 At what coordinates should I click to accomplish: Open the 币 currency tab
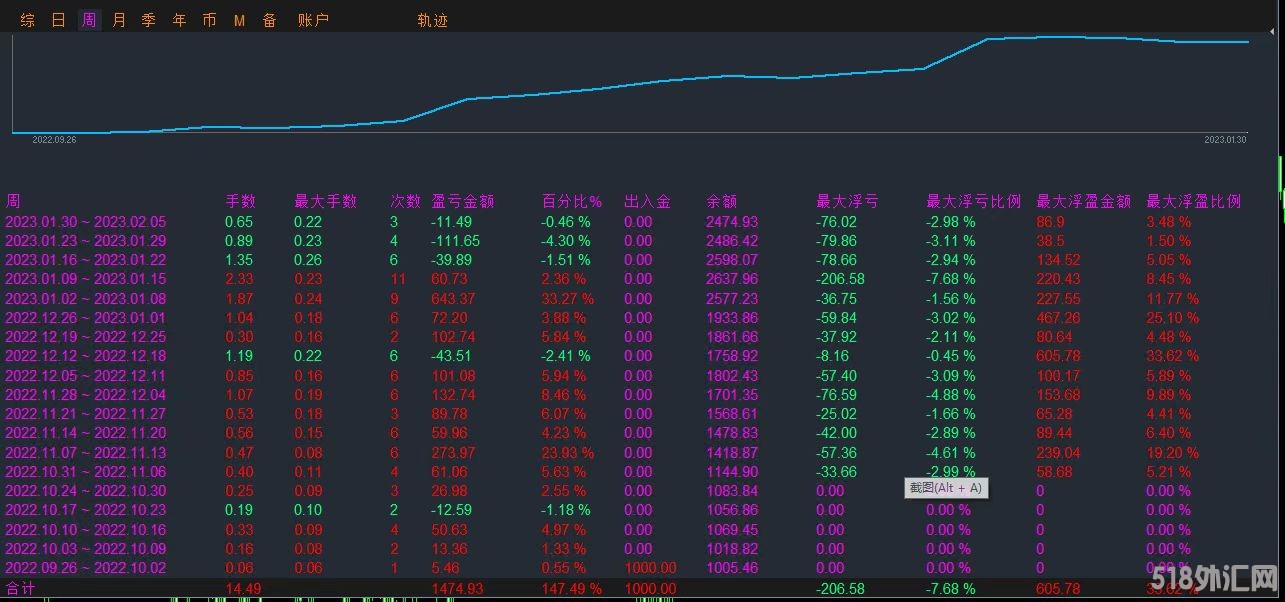pos(209,20)
